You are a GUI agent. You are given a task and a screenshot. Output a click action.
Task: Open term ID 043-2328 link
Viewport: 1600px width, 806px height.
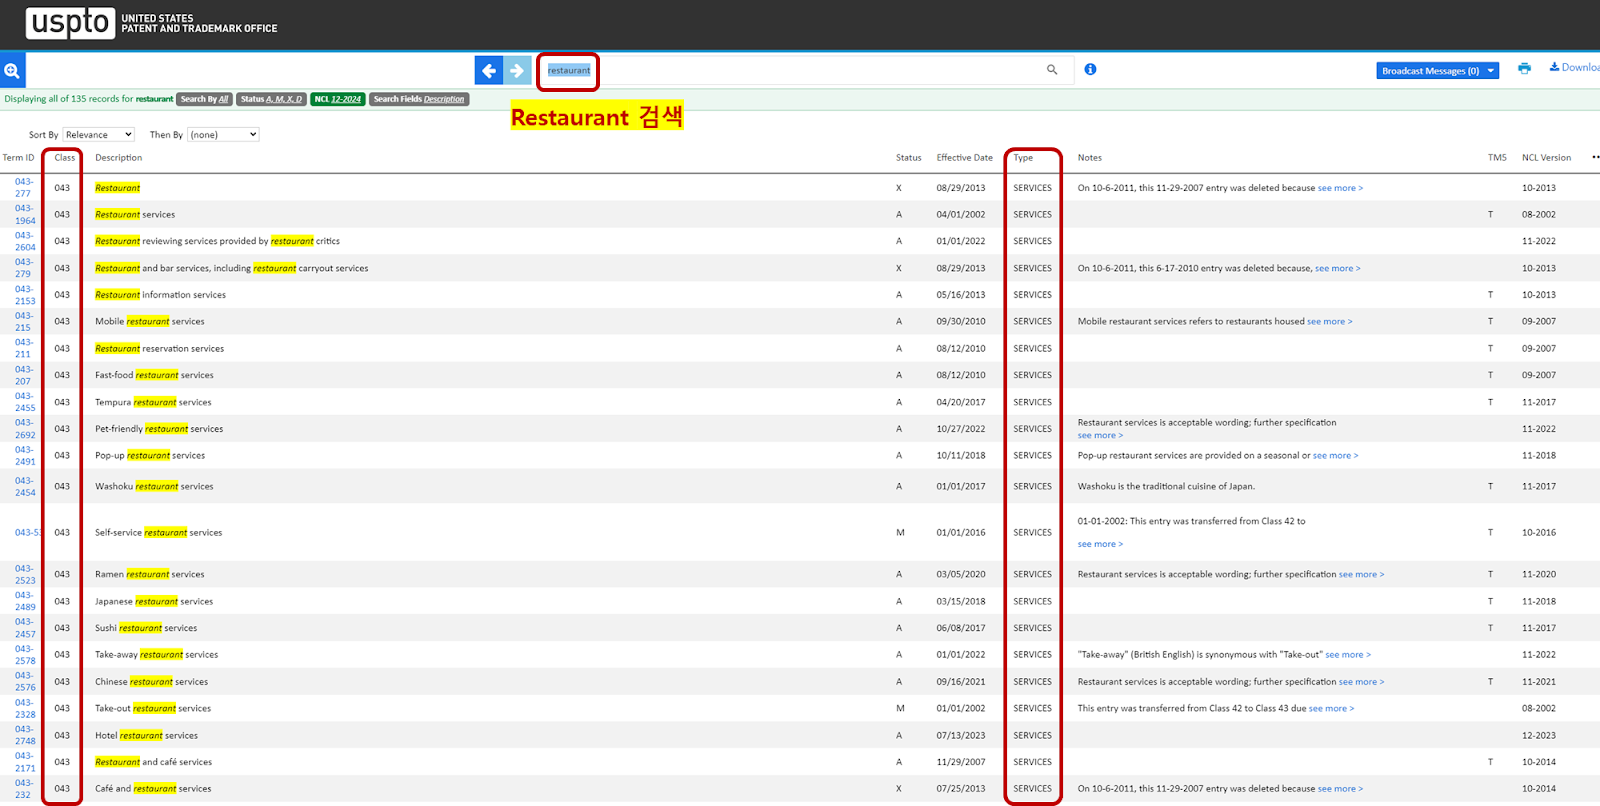(25, 709)
